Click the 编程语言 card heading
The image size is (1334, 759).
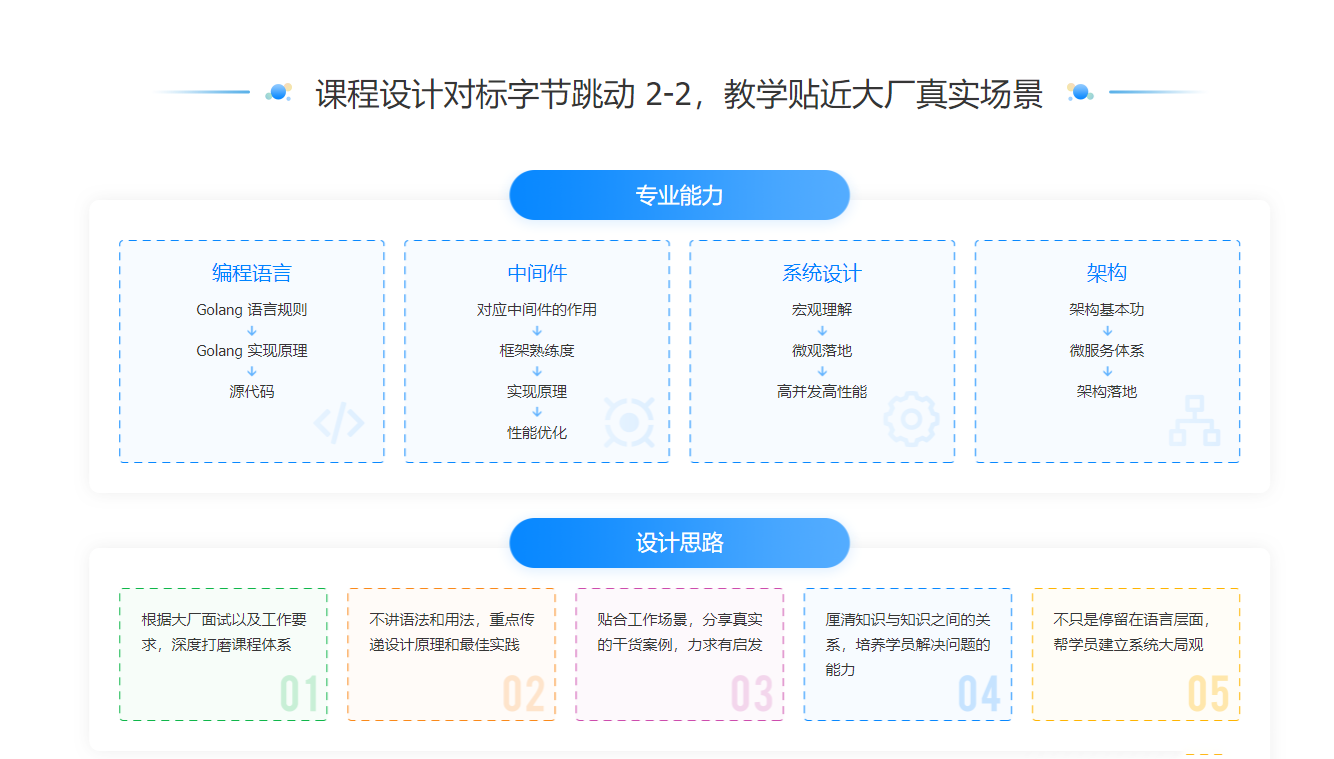coord(251,273)
